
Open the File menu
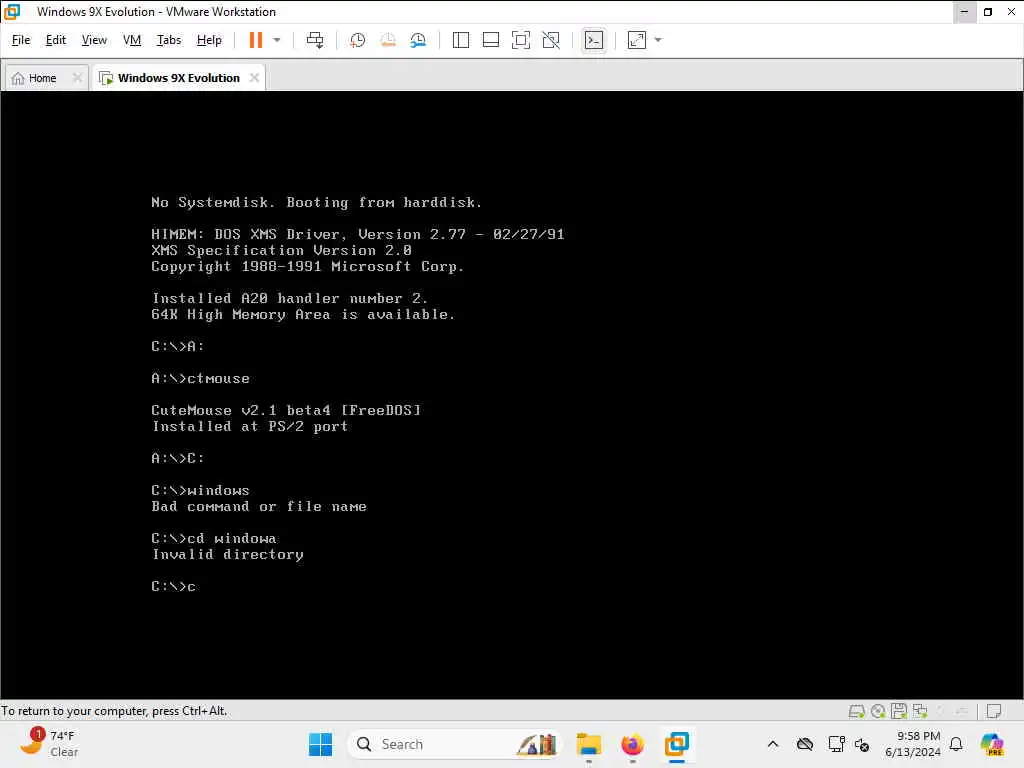pyautogui.click(x=21, y=40)
